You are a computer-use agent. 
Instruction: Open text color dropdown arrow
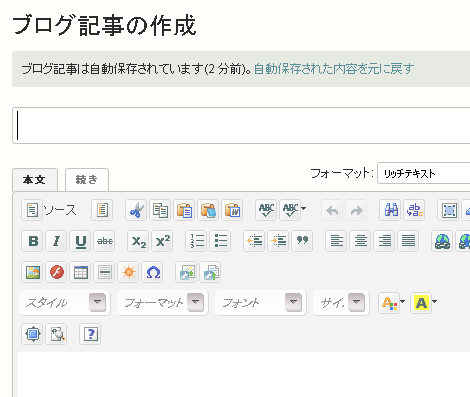pyautogui.click(x=402, y=302)
